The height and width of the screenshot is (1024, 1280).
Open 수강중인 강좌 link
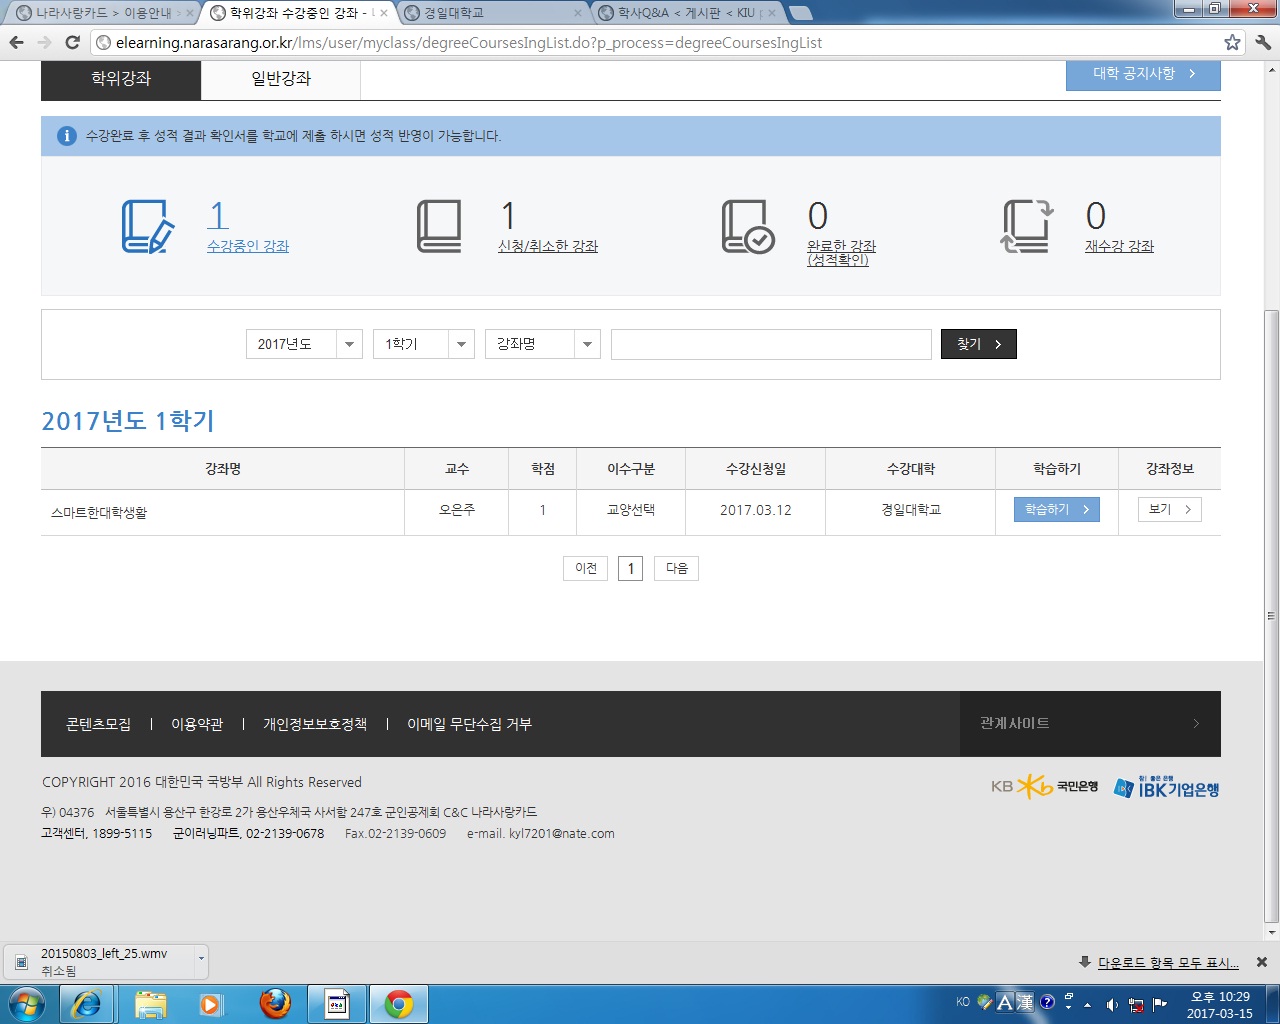pyautogui.click(x=248, y=246)
